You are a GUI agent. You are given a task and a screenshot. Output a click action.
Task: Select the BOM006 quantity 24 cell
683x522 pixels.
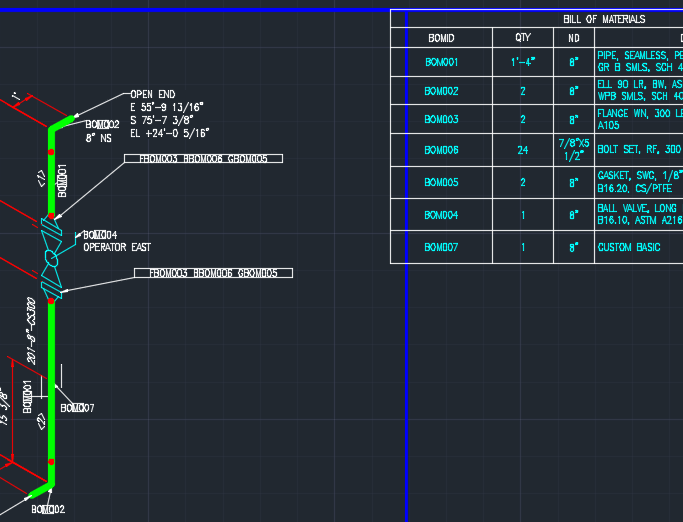click(x=523, y=150)
